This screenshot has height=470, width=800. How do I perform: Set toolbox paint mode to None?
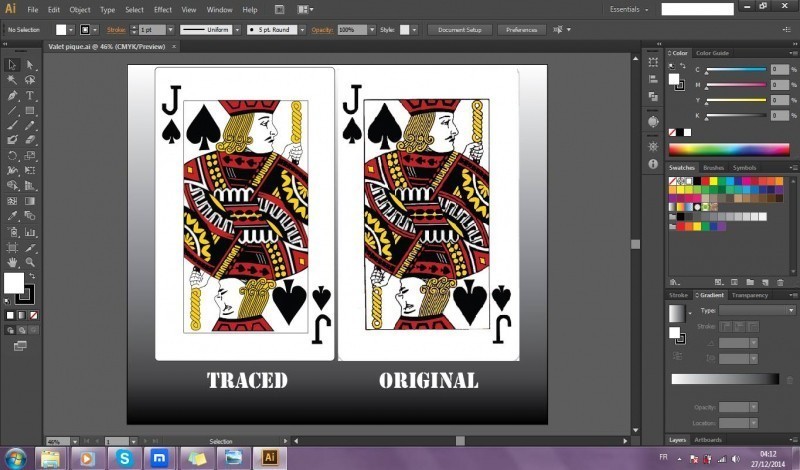point(33,315)
